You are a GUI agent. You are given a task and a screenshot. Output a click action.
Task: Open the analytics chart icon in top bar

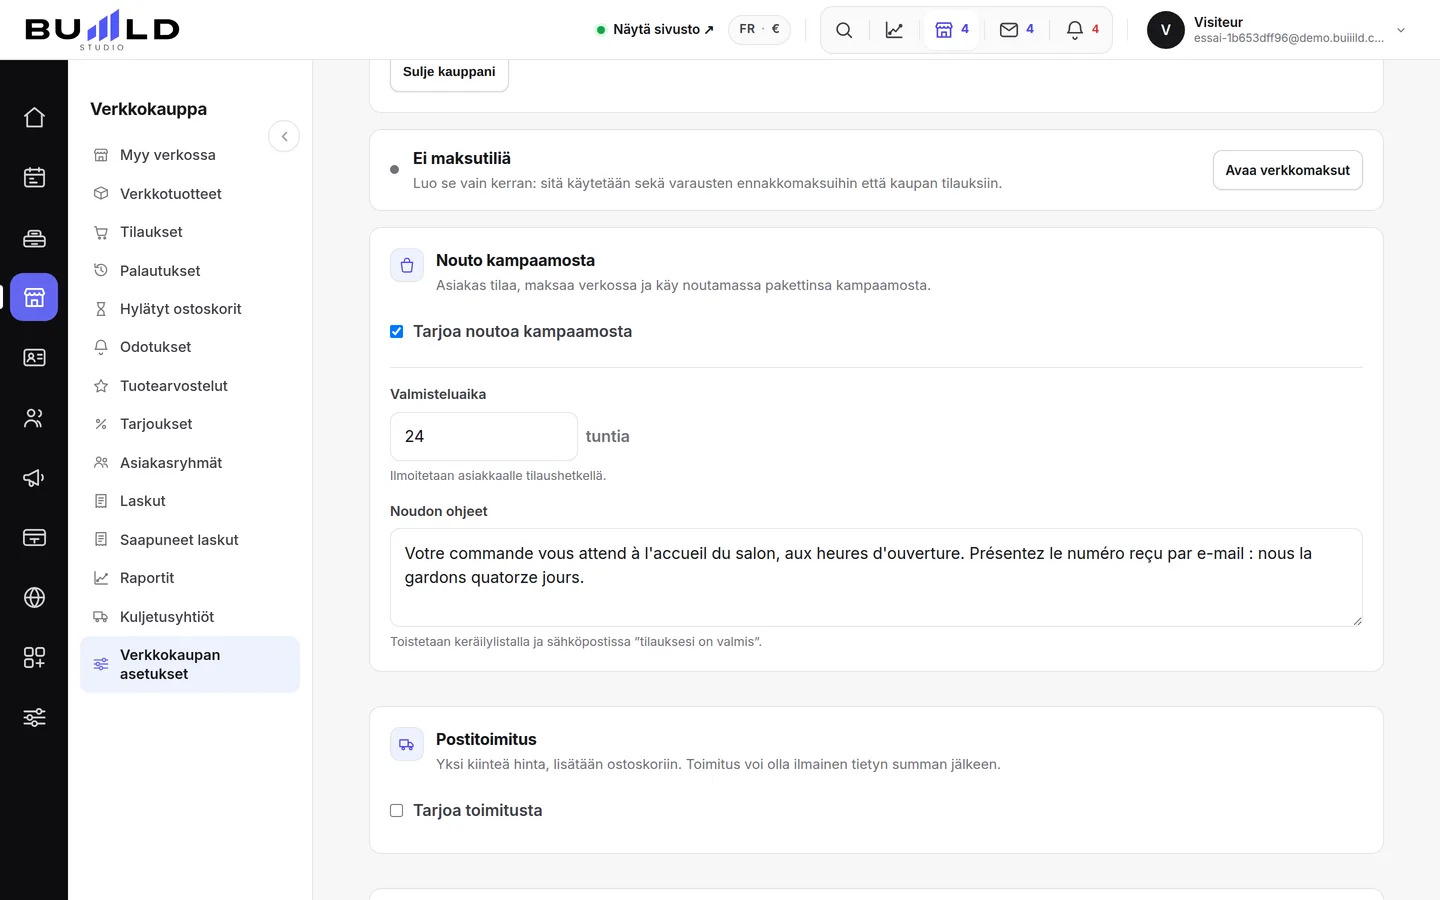(894, 30)
